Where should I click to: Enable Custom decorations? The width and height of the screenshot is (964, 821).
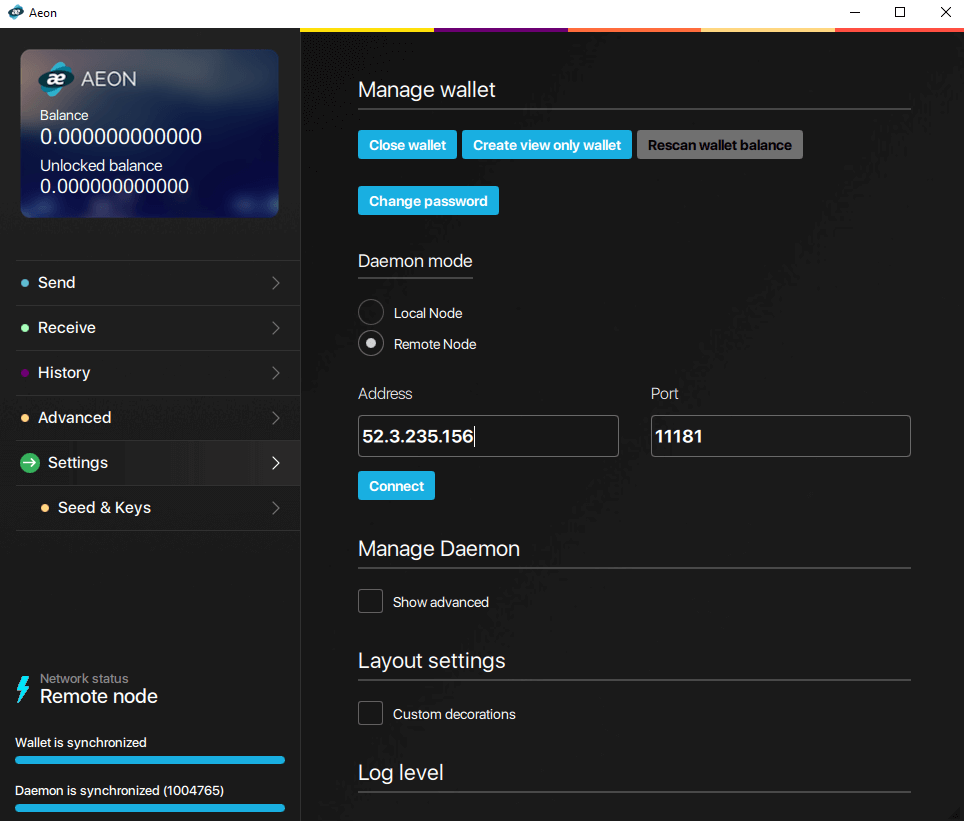pyautogui.click(x=370, y=713)
